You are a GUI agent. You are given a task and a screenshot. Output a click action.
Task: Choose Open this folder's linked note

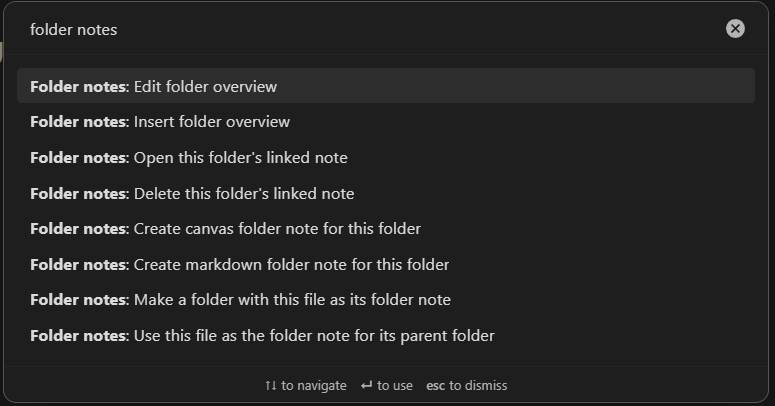tap(386, 157)
